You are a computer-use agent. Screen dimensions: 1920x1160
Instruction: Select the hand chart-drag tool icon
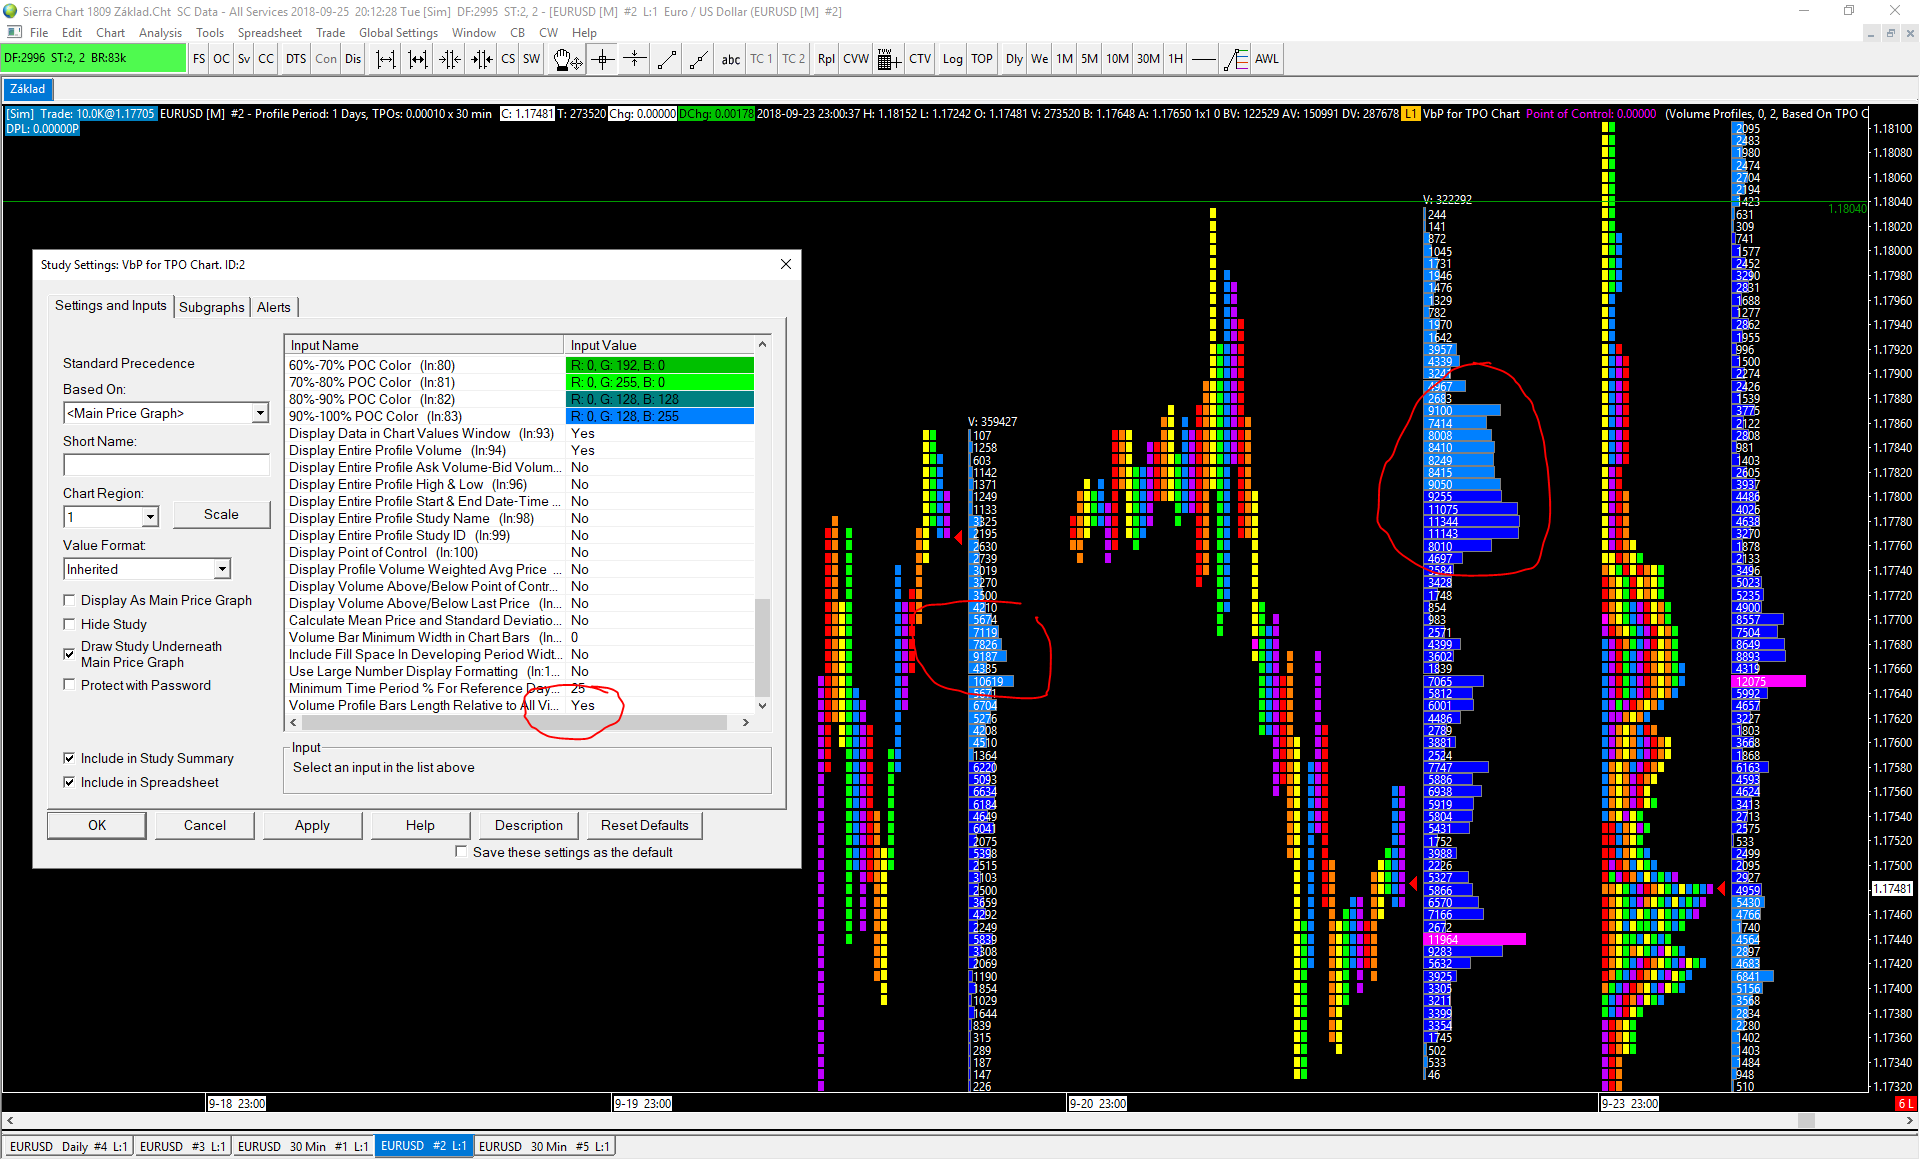(x=567, y=59)
